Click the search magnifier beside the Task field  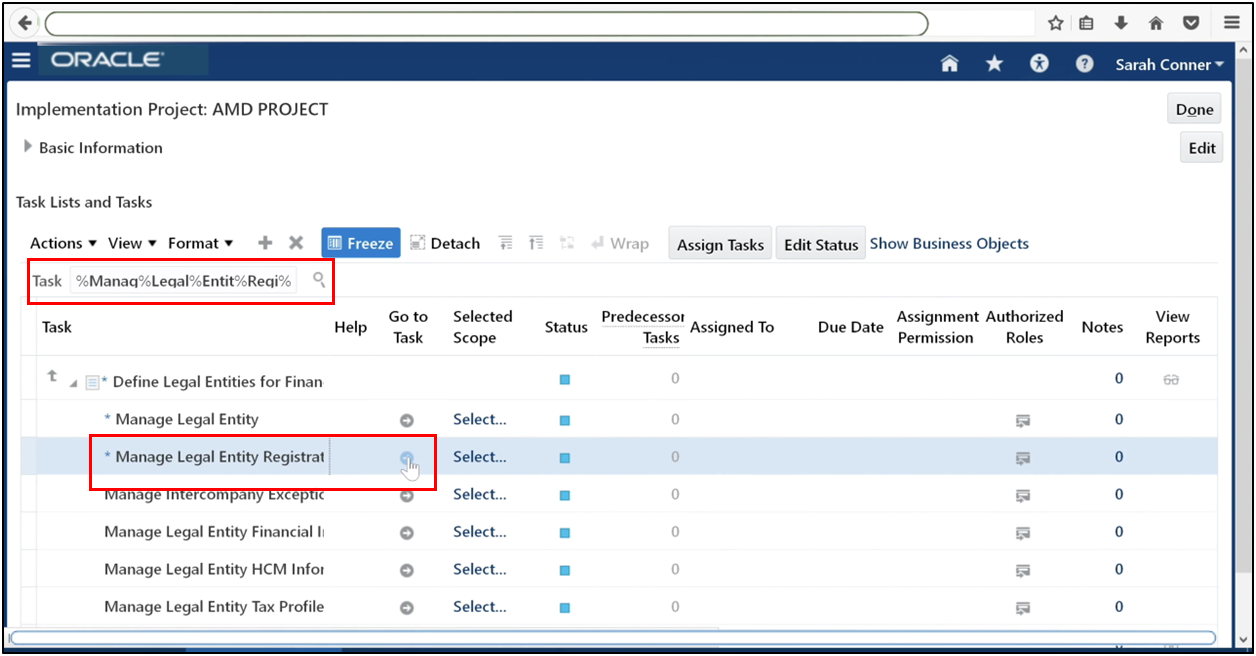(318, 282)
